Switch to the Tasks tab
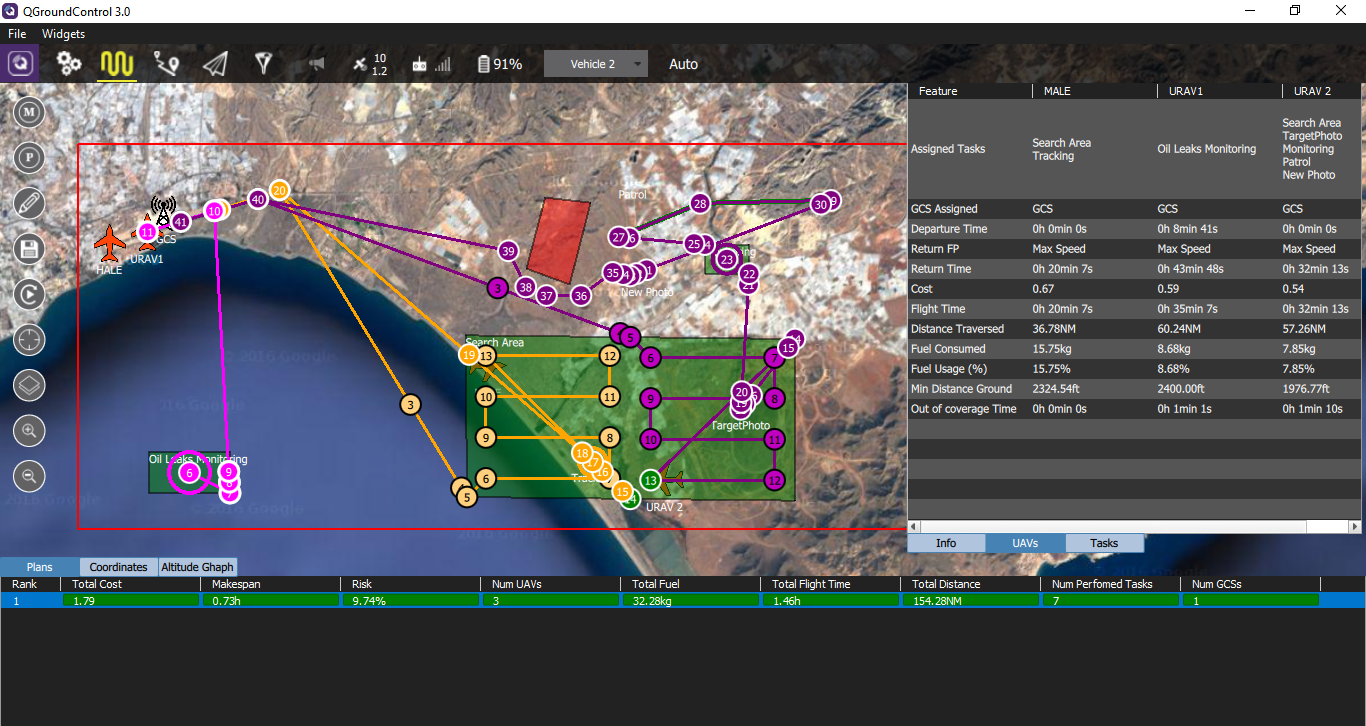 pyautogui.click(x=1104, y=543)
